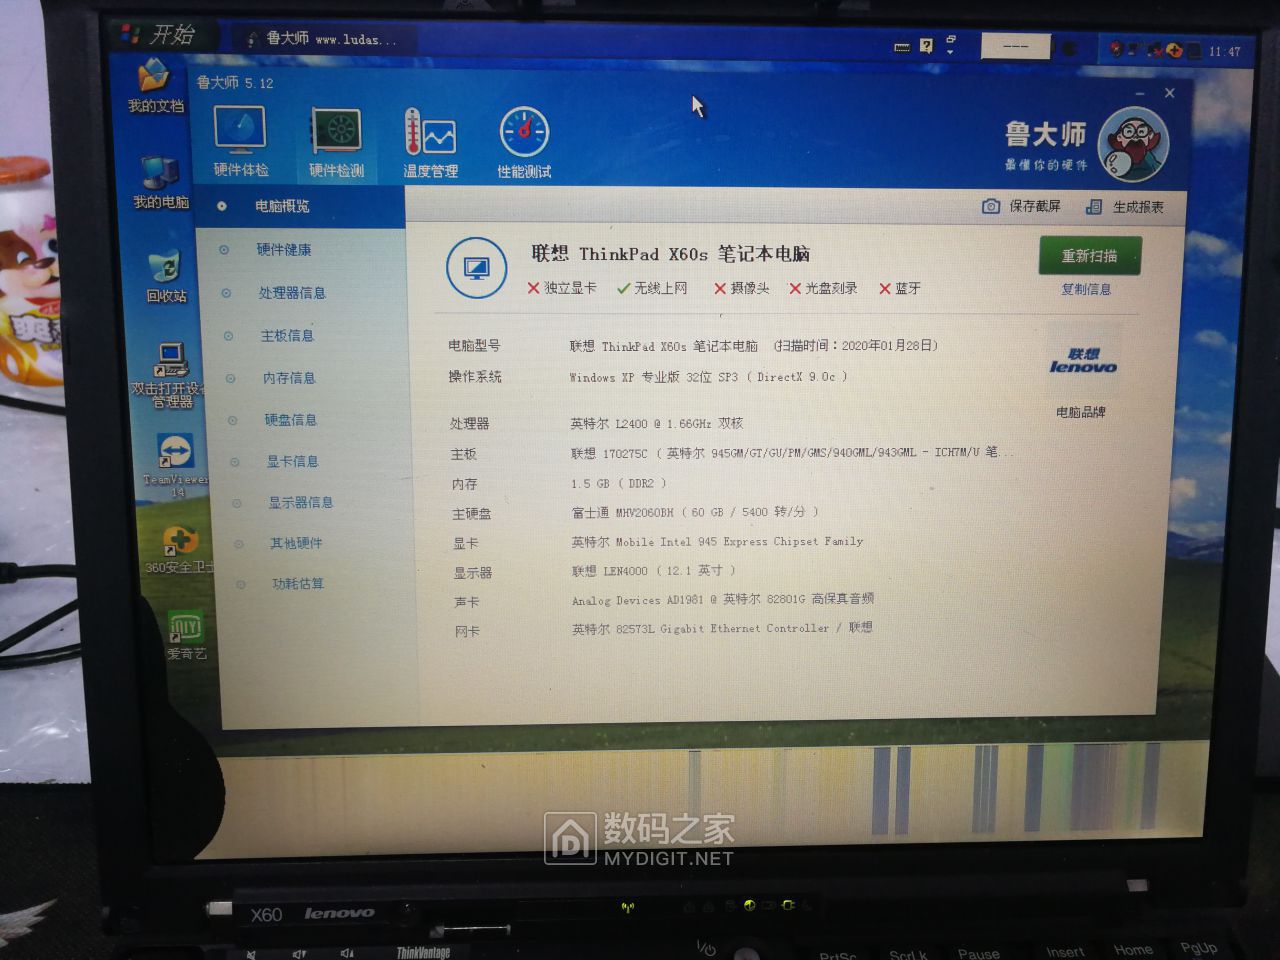The image size is (1280, 960).
Task: Open 处理器信息 sidebar entry
Action: (x=292, y=292)
